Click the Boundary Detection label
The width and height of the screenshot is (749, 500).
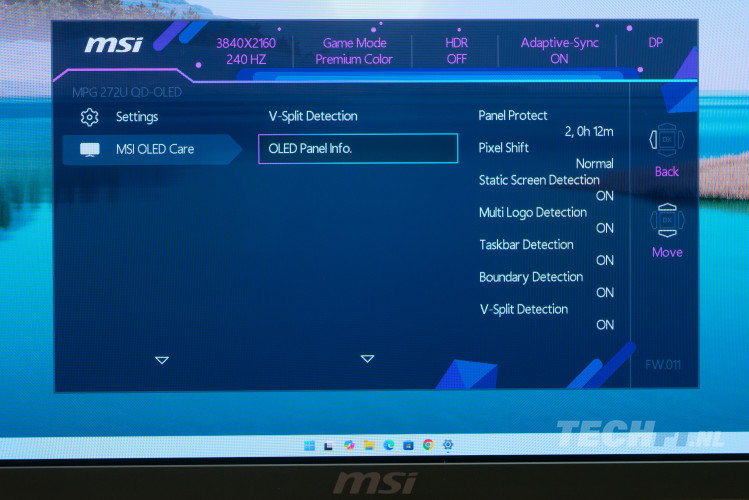[x=531, y=277]
